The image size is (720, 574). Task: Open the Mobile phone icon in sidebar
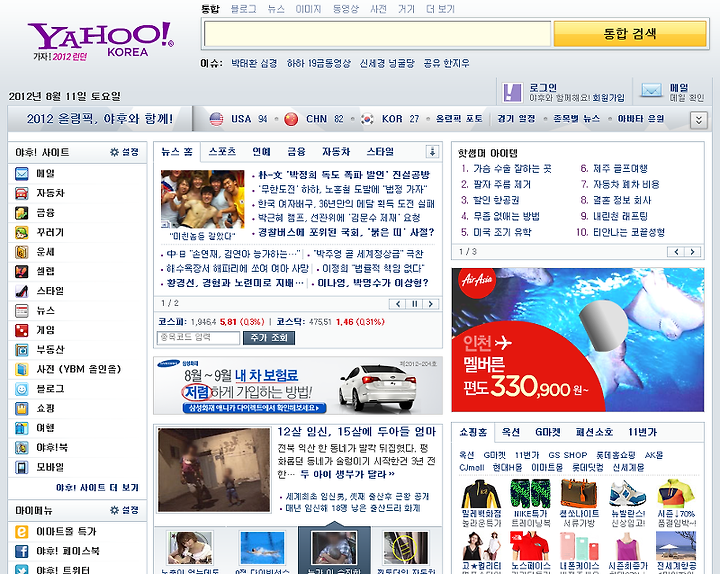(x=22, y=467)
